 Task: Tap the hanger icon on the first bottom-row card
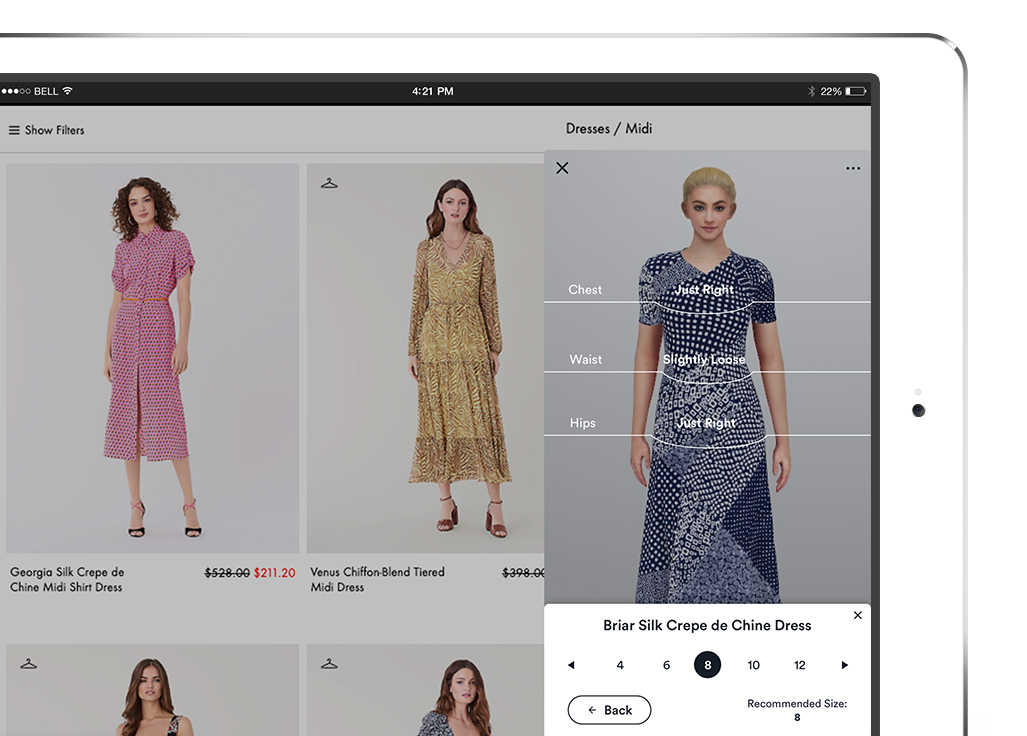tap(29, 664)
